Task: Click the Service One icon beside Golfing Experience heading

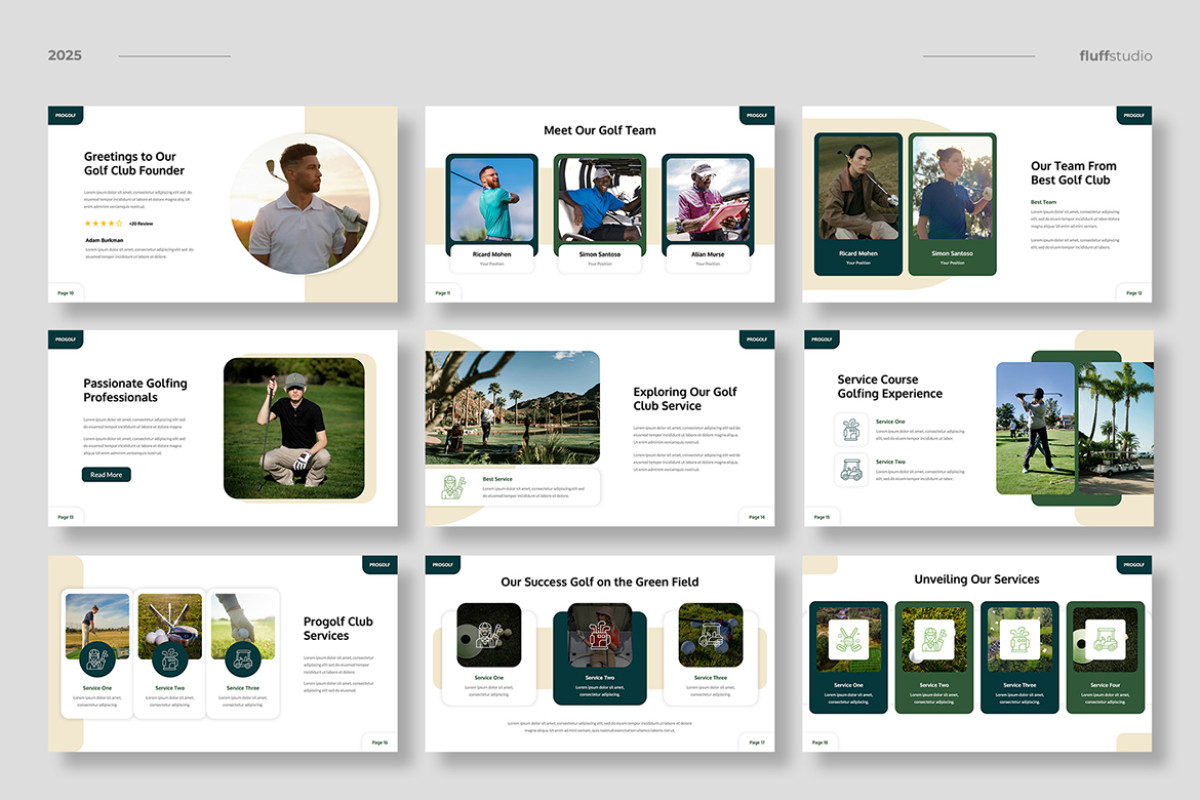Action: [x=850, y=427]
